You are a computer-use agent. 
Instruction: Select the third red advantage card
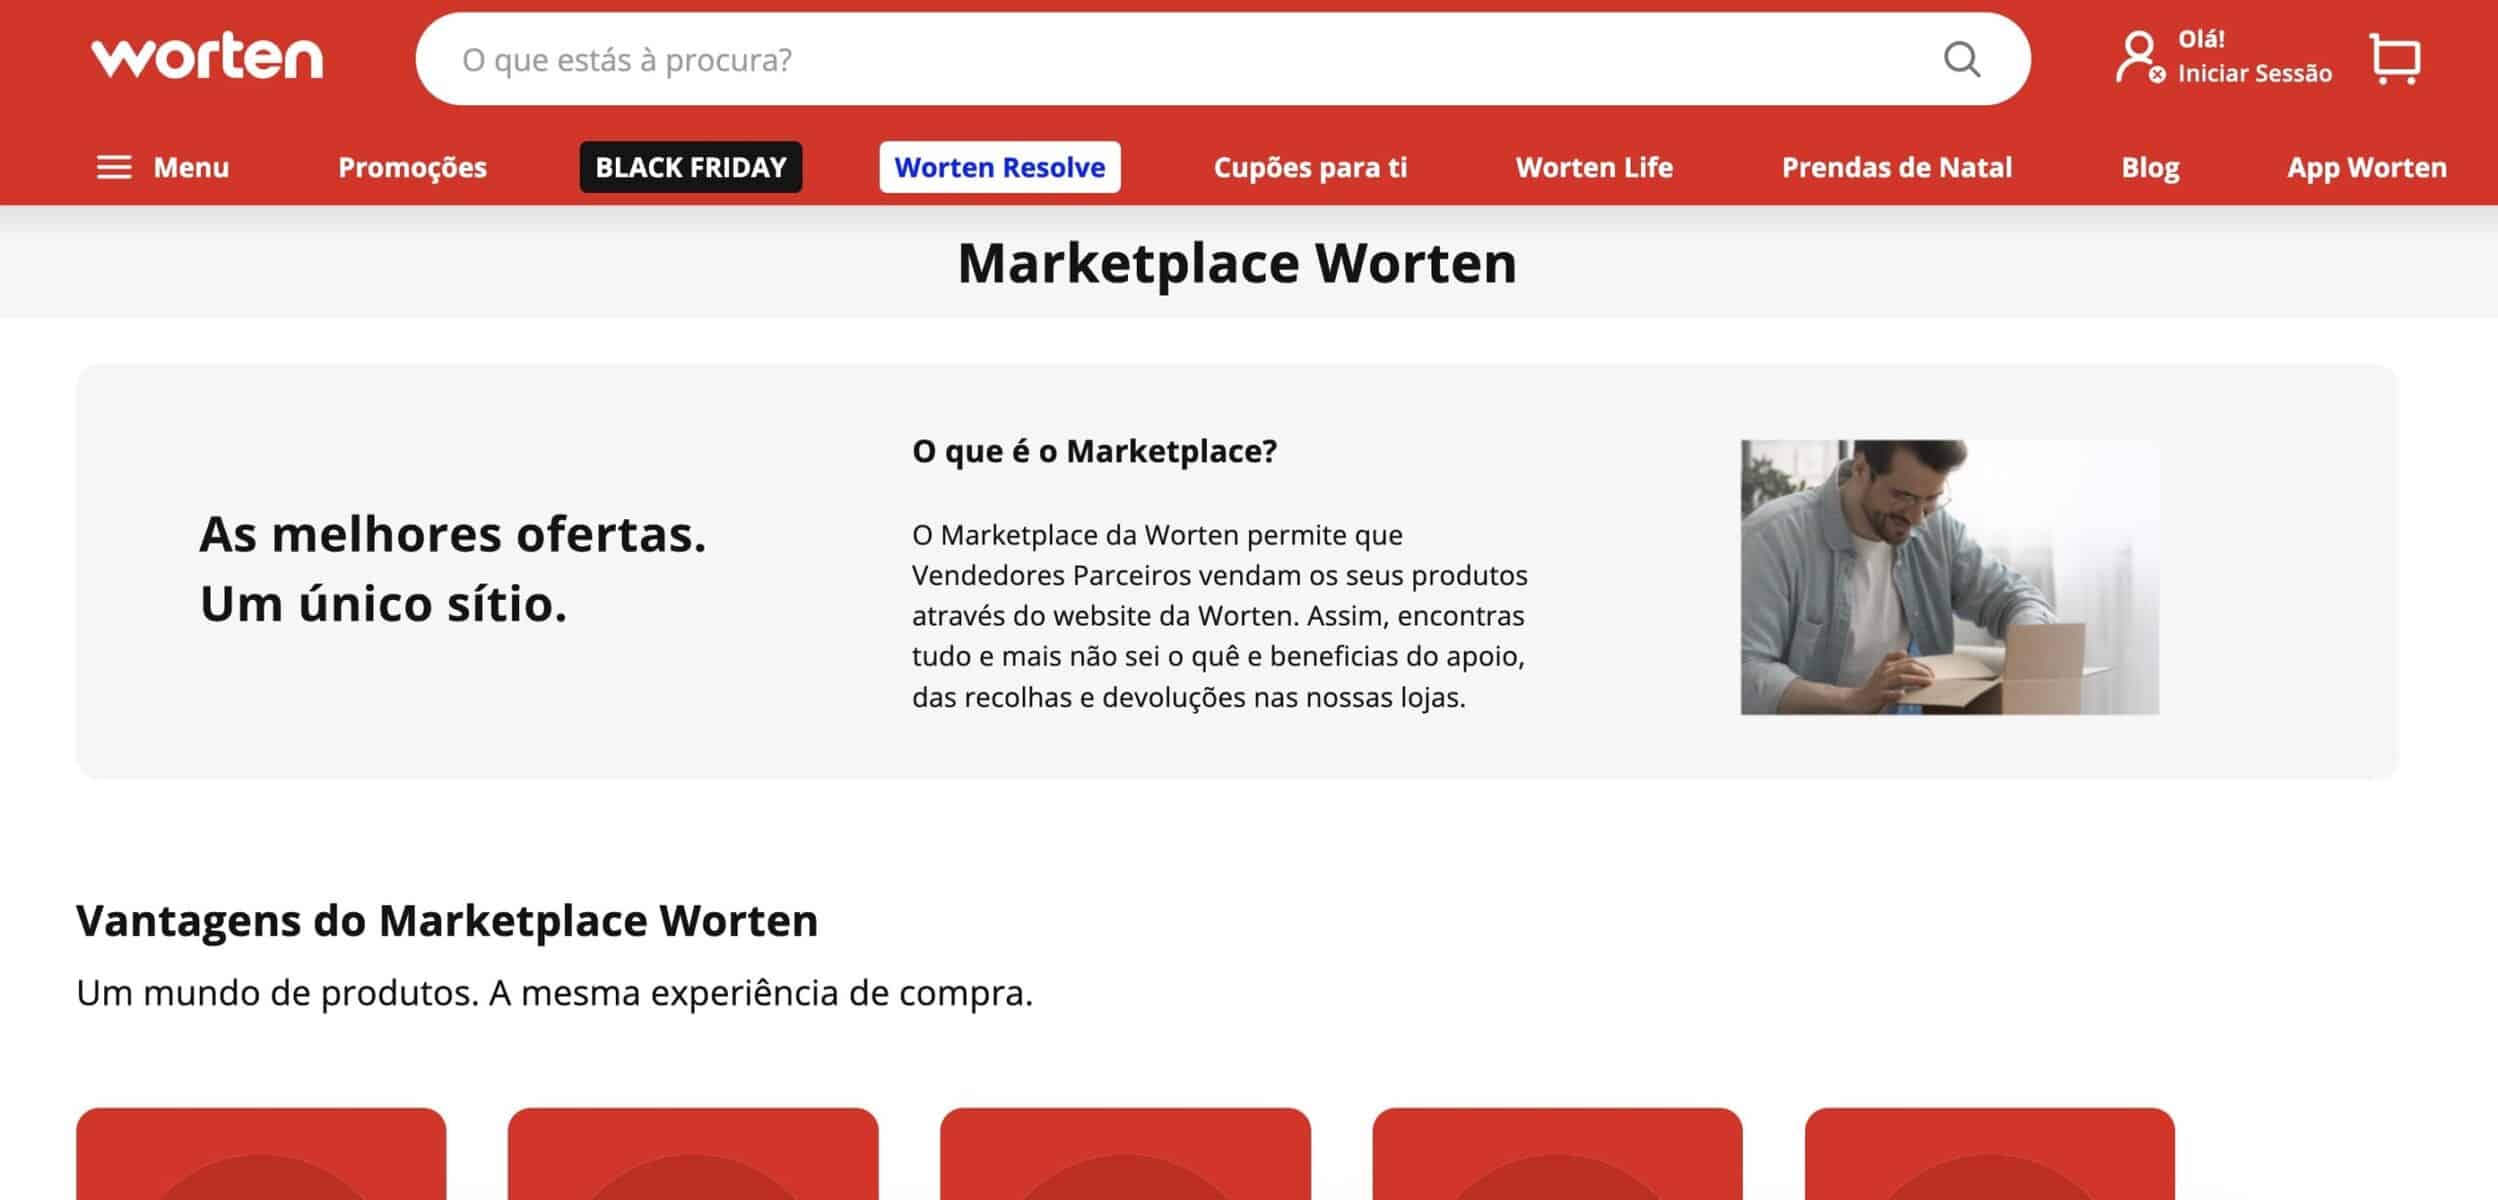pyautogui.click(x=1125, y=1155)
